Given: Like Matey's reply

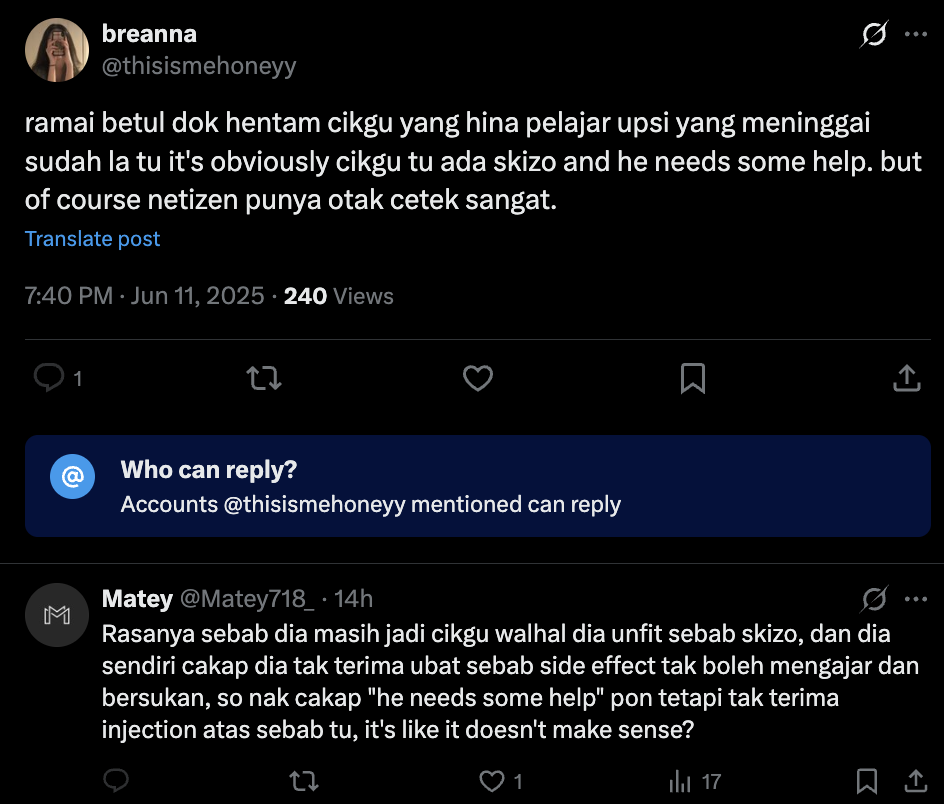Looking at the screenshot, I should click(490, 780).
